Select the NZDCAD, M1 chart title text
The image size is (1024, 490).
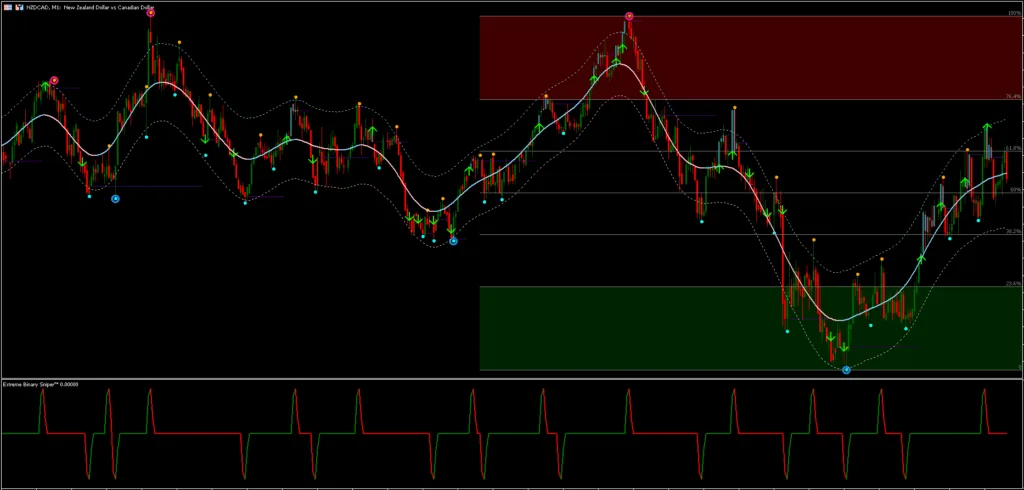(91, 7)
